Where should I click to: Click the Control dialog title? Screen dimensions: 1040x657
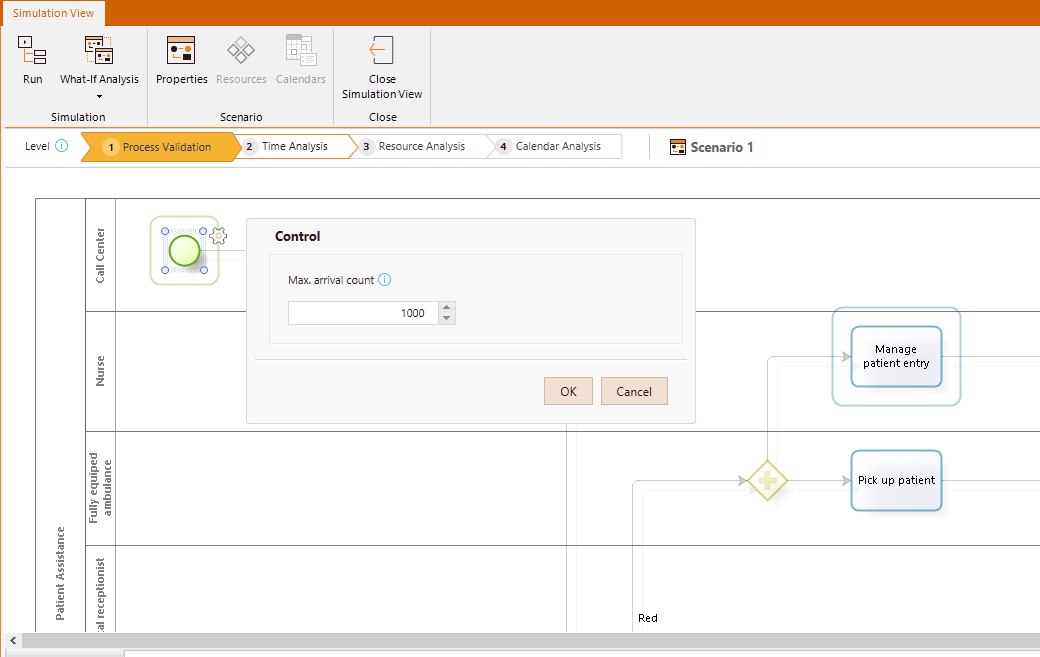[x=297, y=236]
